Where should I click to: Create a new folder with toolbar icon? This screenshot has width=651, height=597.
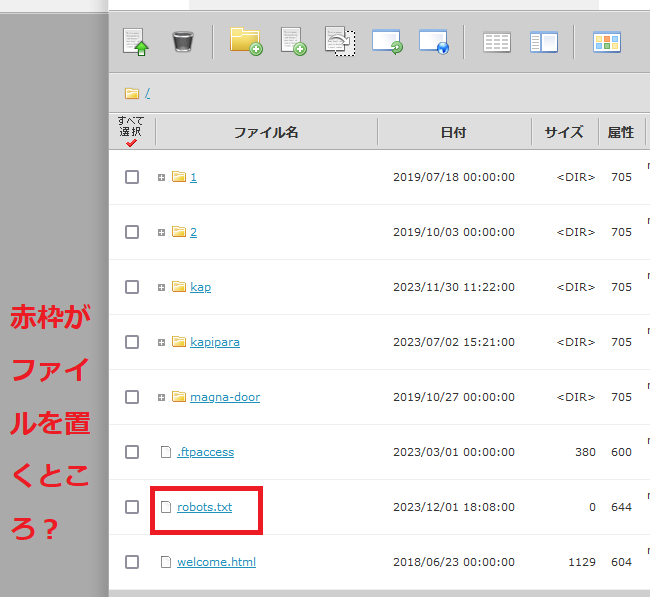[245, 41]
